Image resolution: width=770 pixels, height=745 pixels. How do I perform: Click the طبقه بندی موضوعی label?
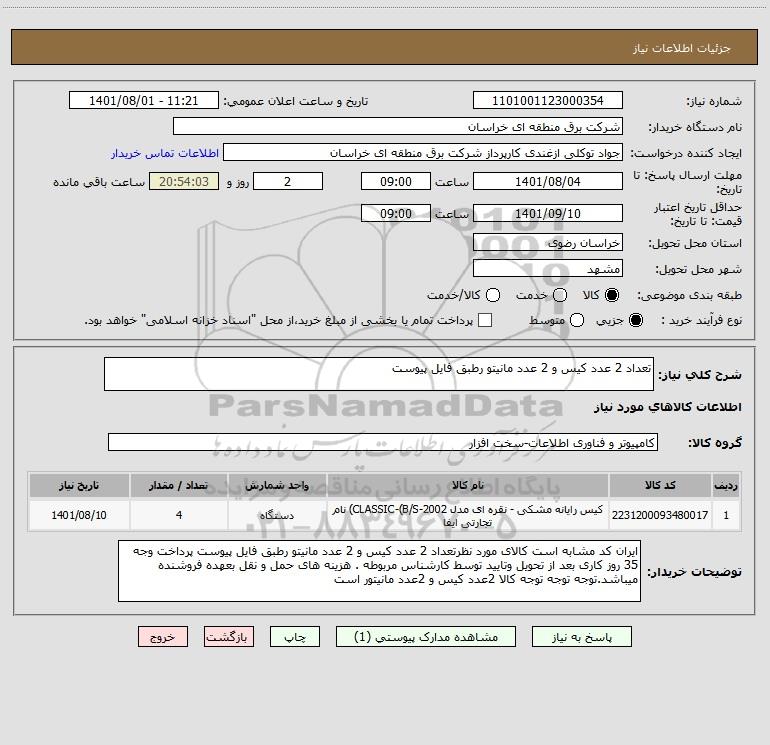click(x=689, y=296)
